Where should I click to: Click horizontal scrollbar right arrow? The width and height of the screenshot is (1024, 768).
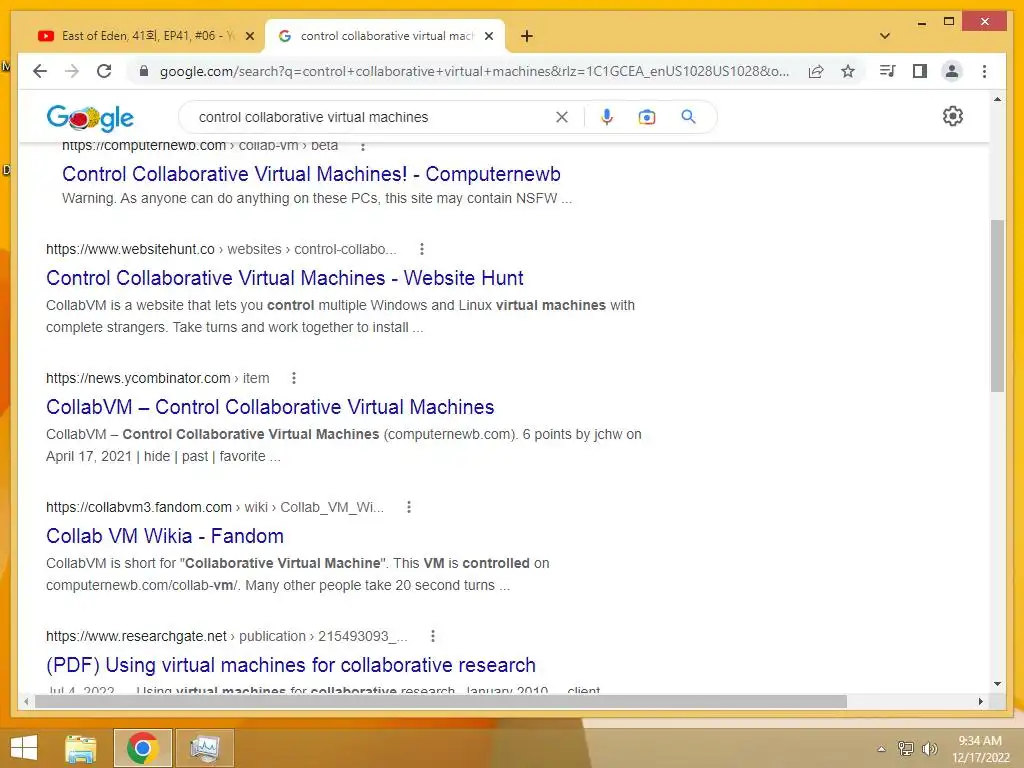coord(981,701)
